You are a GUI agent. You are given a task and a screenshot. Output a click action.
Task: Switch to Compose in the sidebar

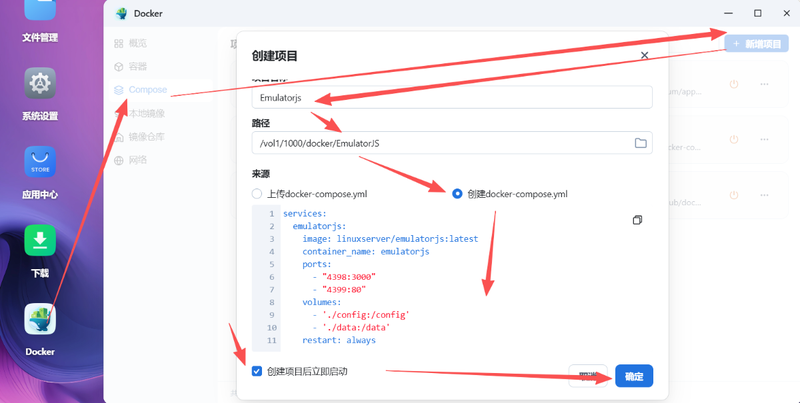point(147,90)
